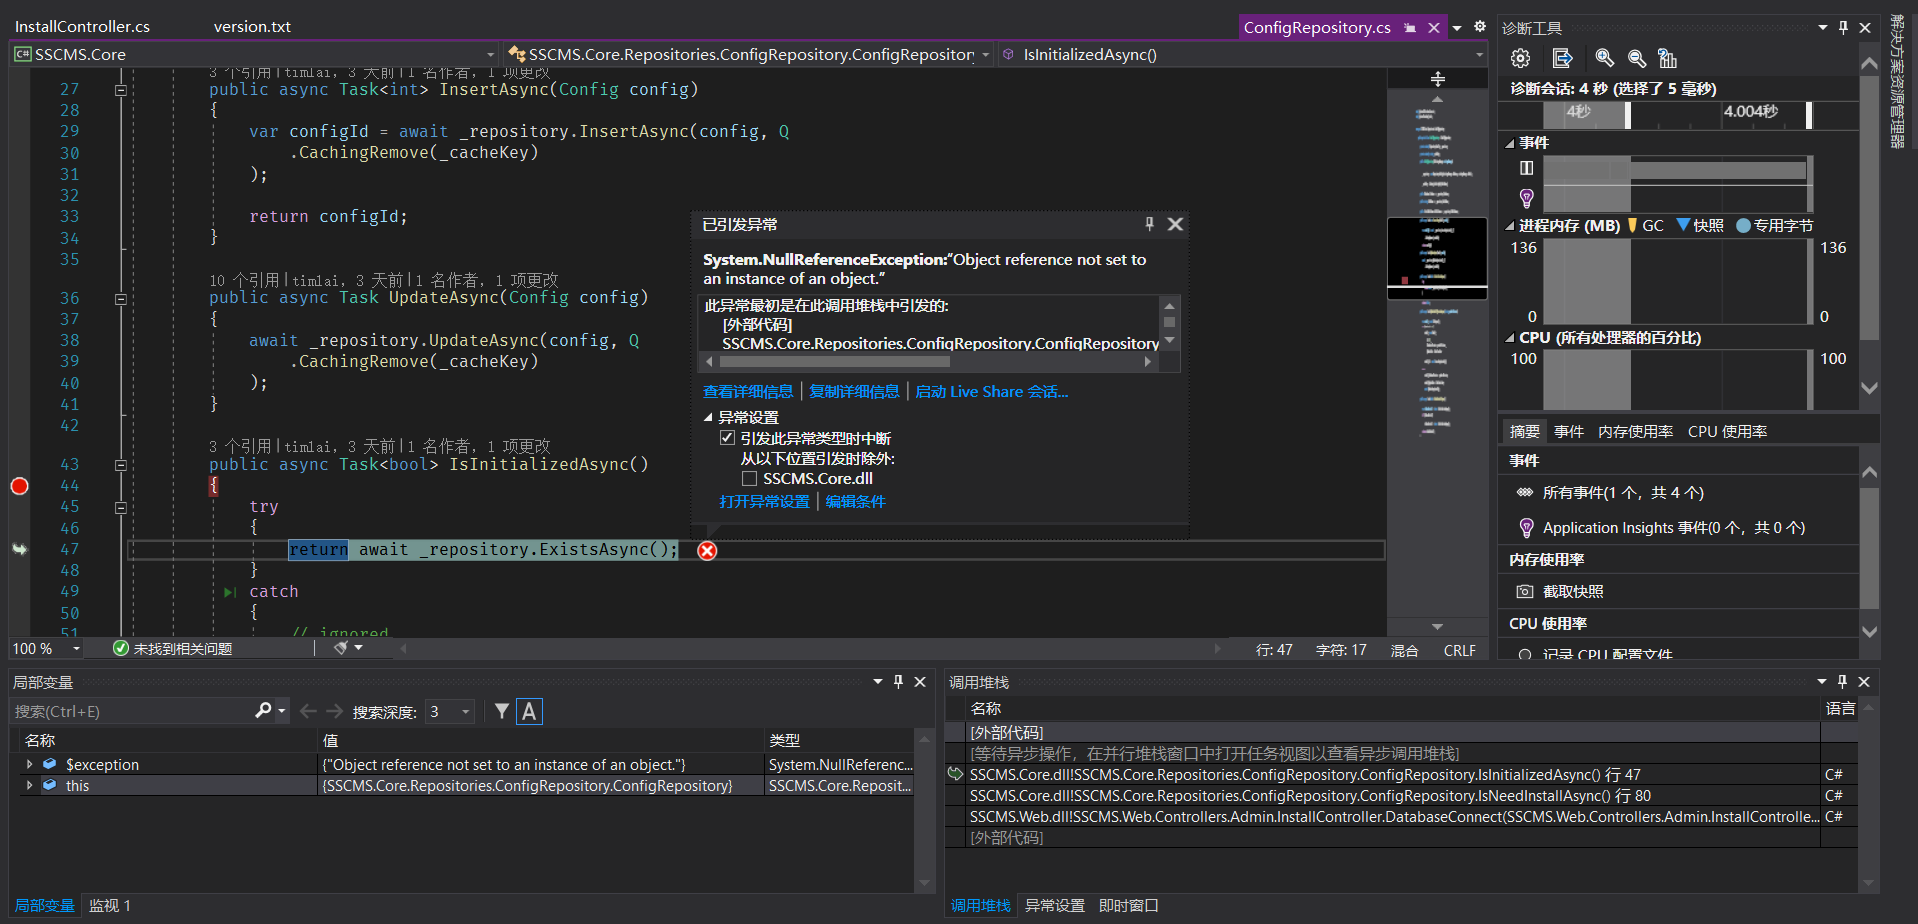Collapse the InsertAsync method at line 27
This screenshot has width=1918, height=924.
click(x=121, y=90)
